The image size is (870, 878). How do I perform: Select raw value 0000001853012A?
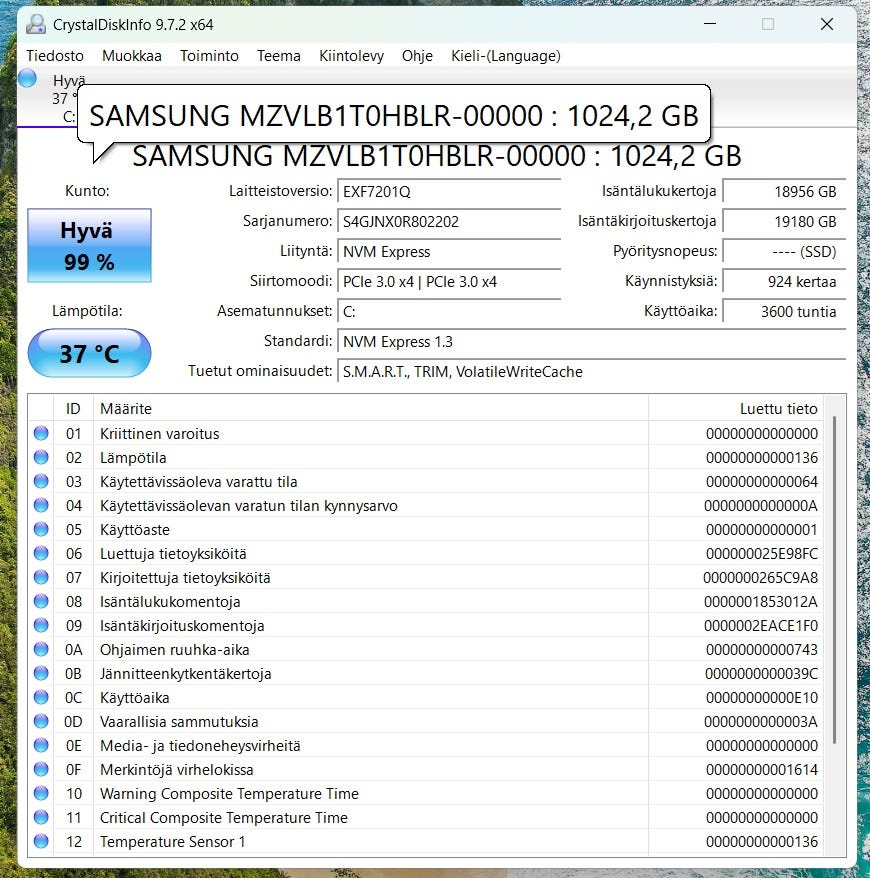pyautogui.click(x=760, y=602)
